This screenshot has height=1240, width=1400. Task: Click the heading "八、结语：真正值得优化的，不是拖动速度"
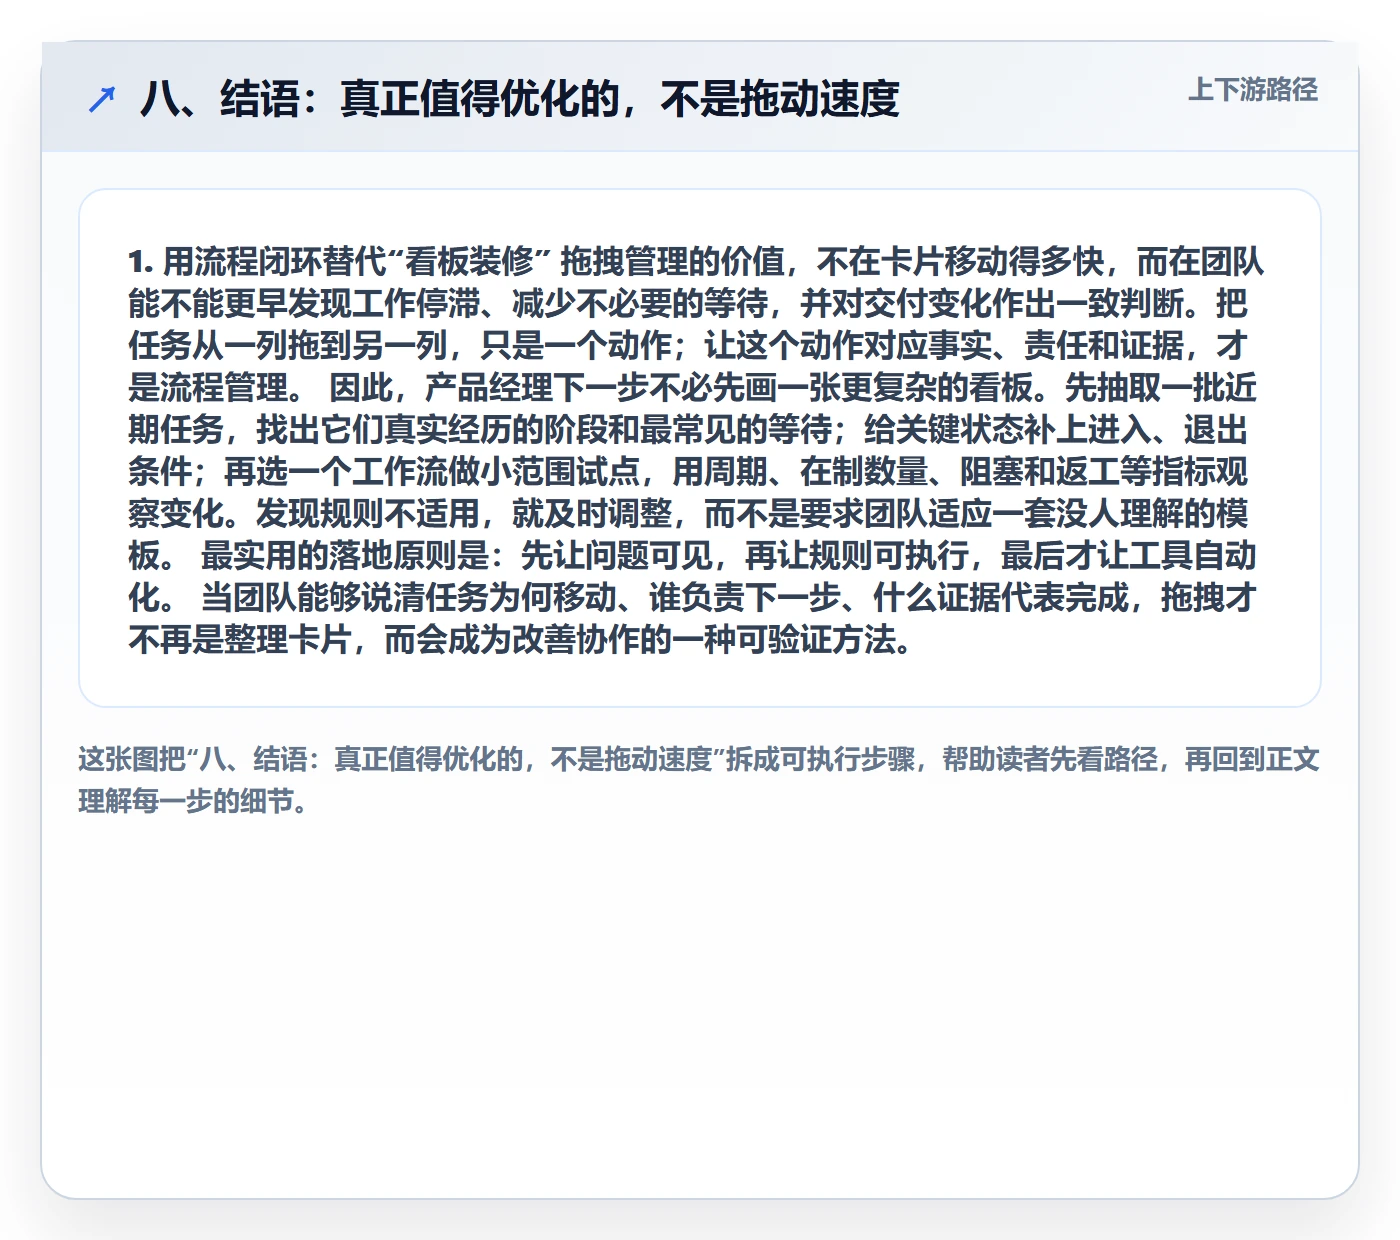pos(519,99)
